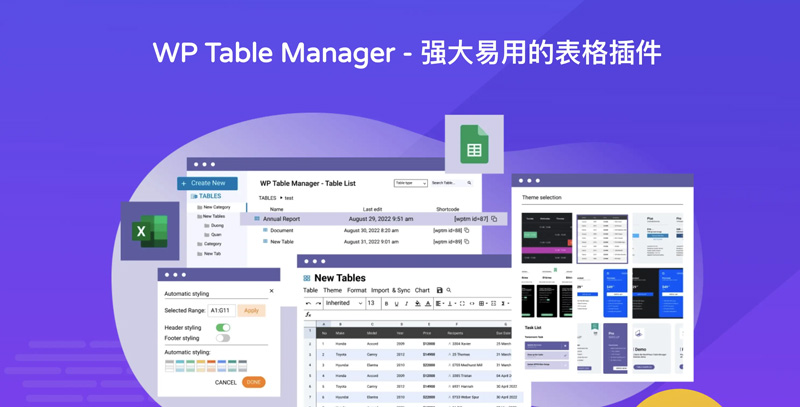Image resolution: width=800 pixels, height=407 pixels.
Task: Click the Selected Range input A1:G11
Action: pos(221,310)
